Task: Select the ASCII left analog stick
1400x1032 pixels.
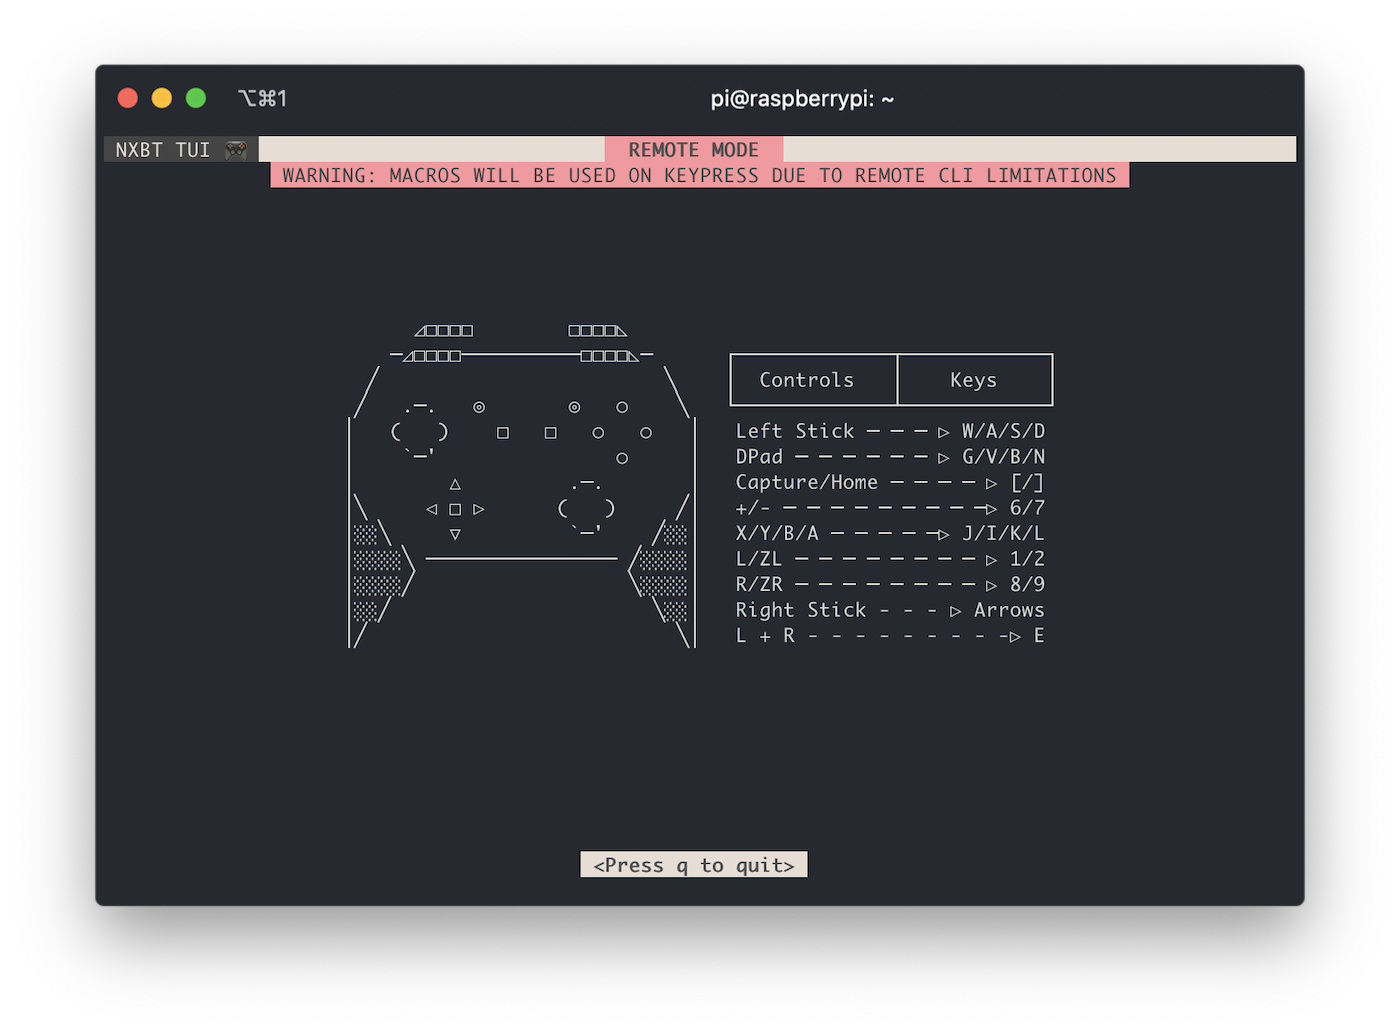Action: point(419,433)
